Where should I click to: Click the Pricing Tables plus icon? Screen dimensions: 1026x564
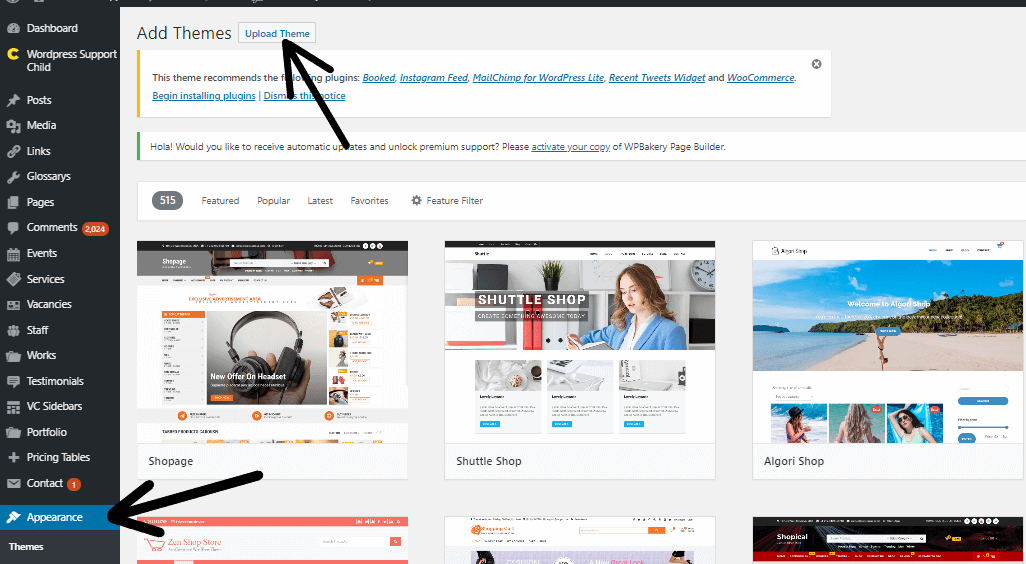pyautogui.click(x=13, y=458)
